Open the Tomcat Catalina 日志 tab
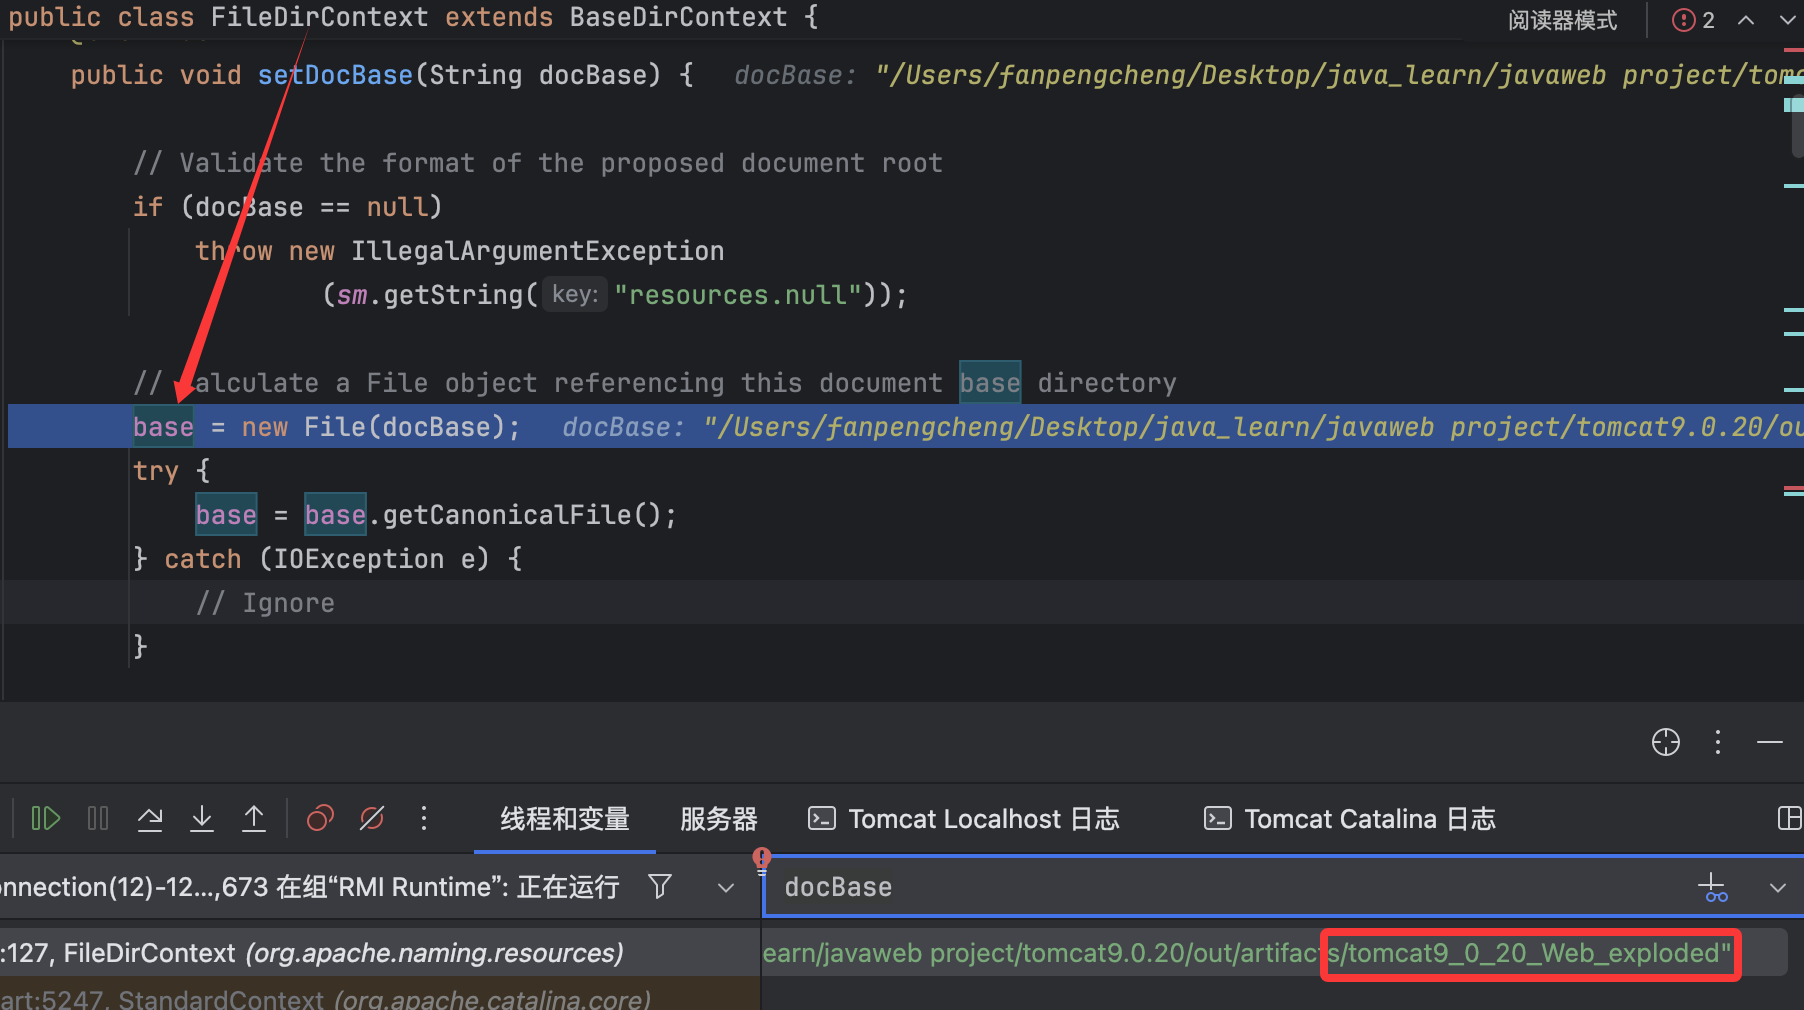1804x1010 pixels. [x=1350, y=819]
